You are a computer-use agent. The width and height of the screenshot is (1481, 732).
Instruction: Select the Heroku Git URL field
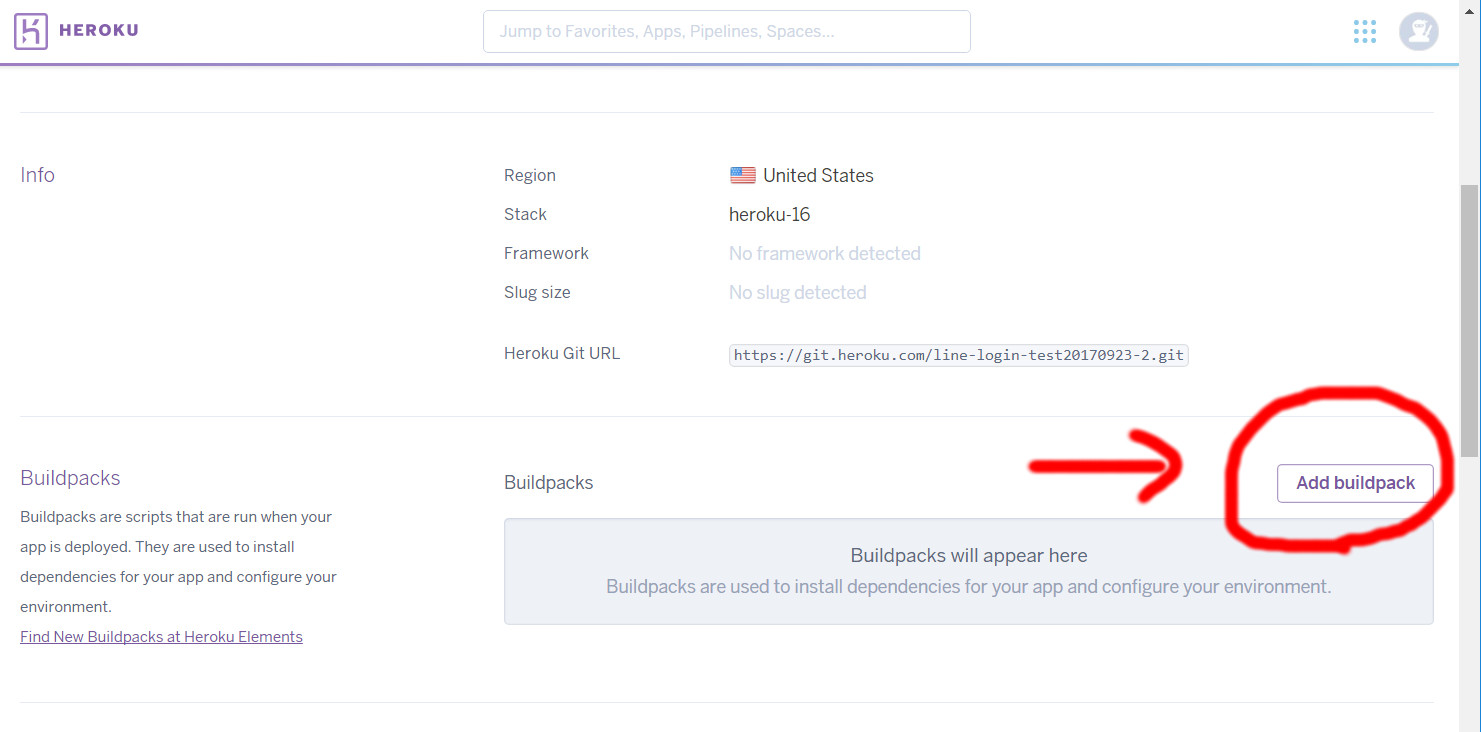pyautogui.click(x=958, y=355)
